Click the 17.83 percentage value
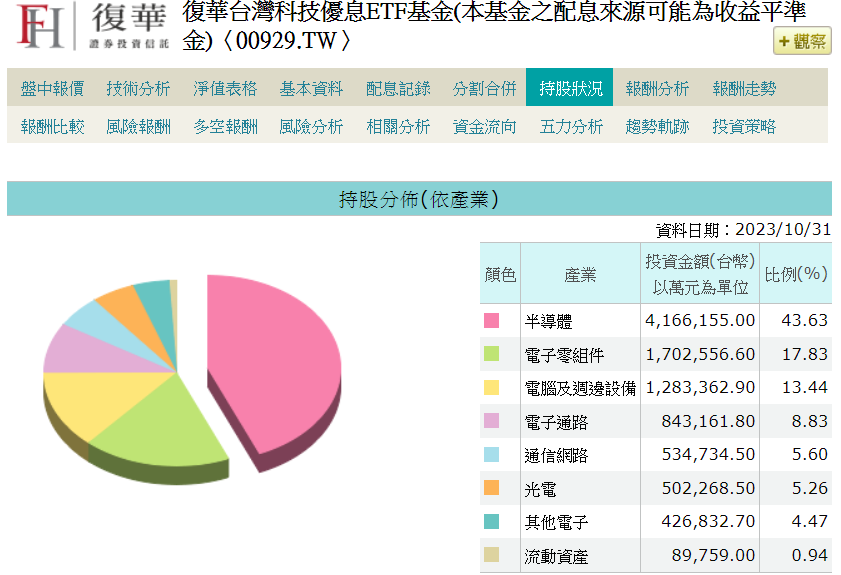This screenshot has height=575, width=841. pos(805,354)
